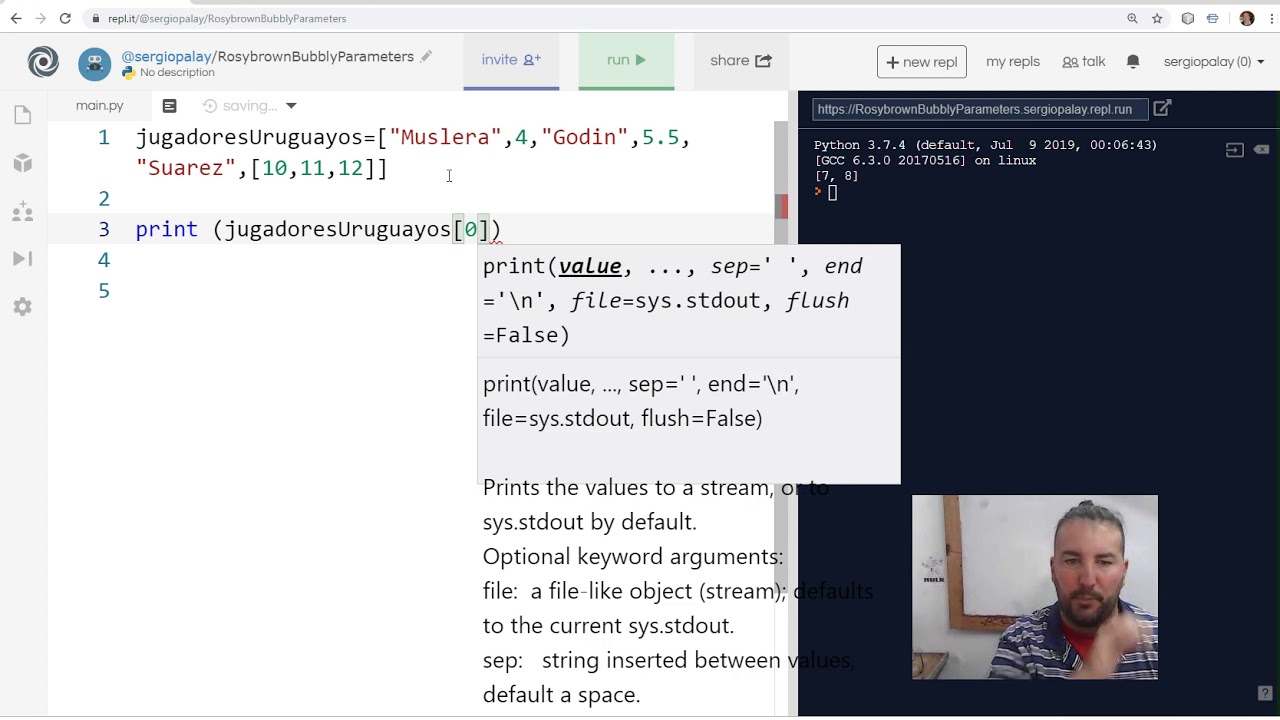This screenshot has height=720, width=1280.
Task: Expand the saving history dropdown arrow
Action: [291, 106]
